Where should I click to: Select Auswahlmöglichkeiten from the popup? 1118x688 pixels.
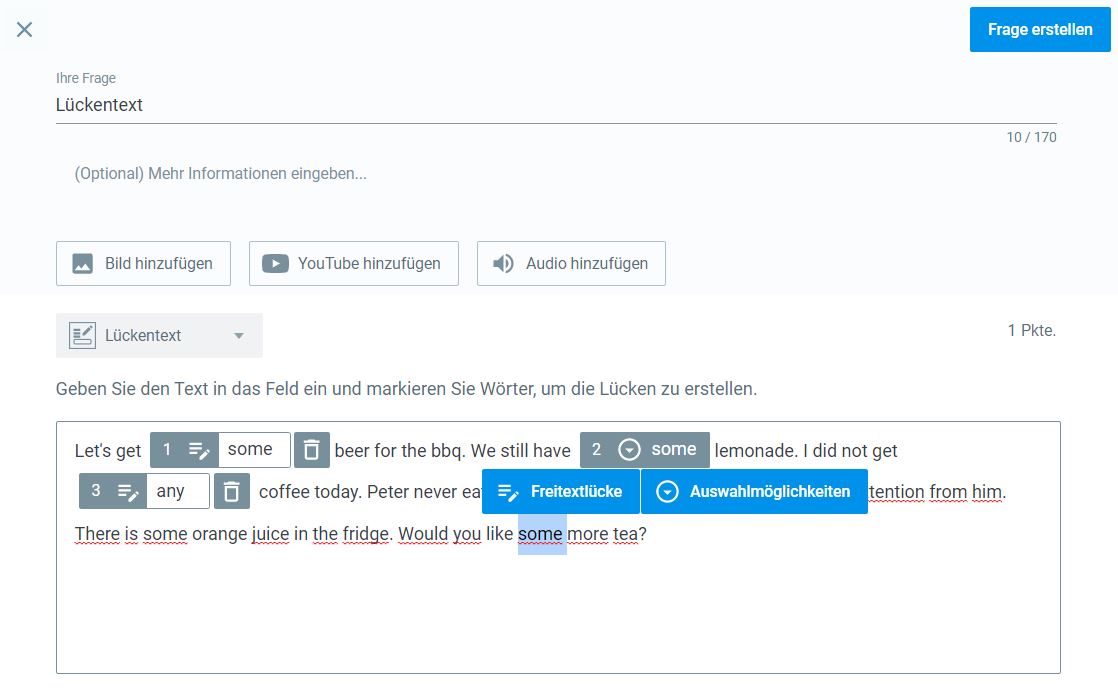click(x=754, y=491)
